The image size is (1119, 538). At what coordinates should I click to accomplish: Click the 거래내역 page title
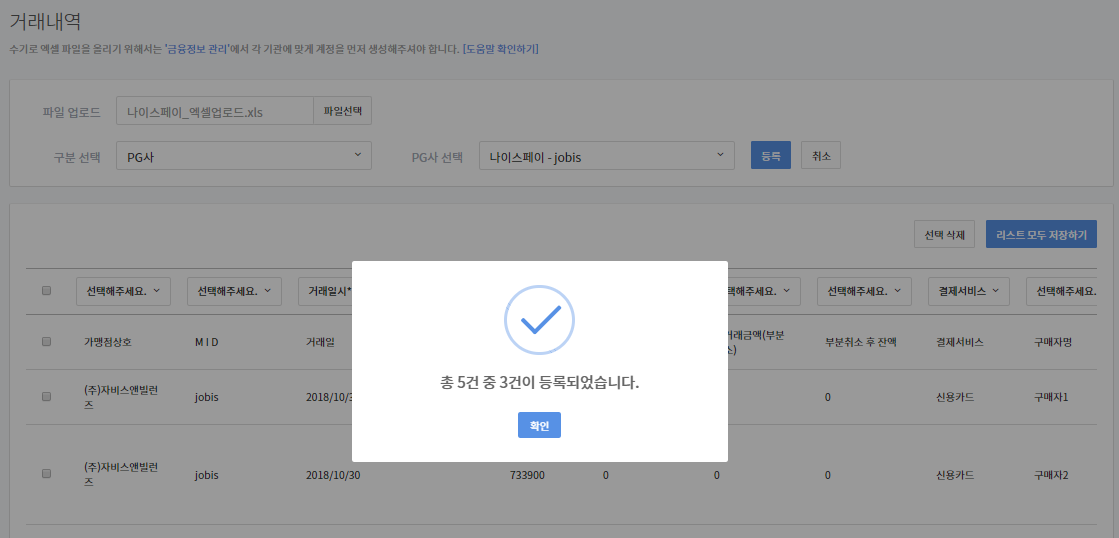(45, 21)
